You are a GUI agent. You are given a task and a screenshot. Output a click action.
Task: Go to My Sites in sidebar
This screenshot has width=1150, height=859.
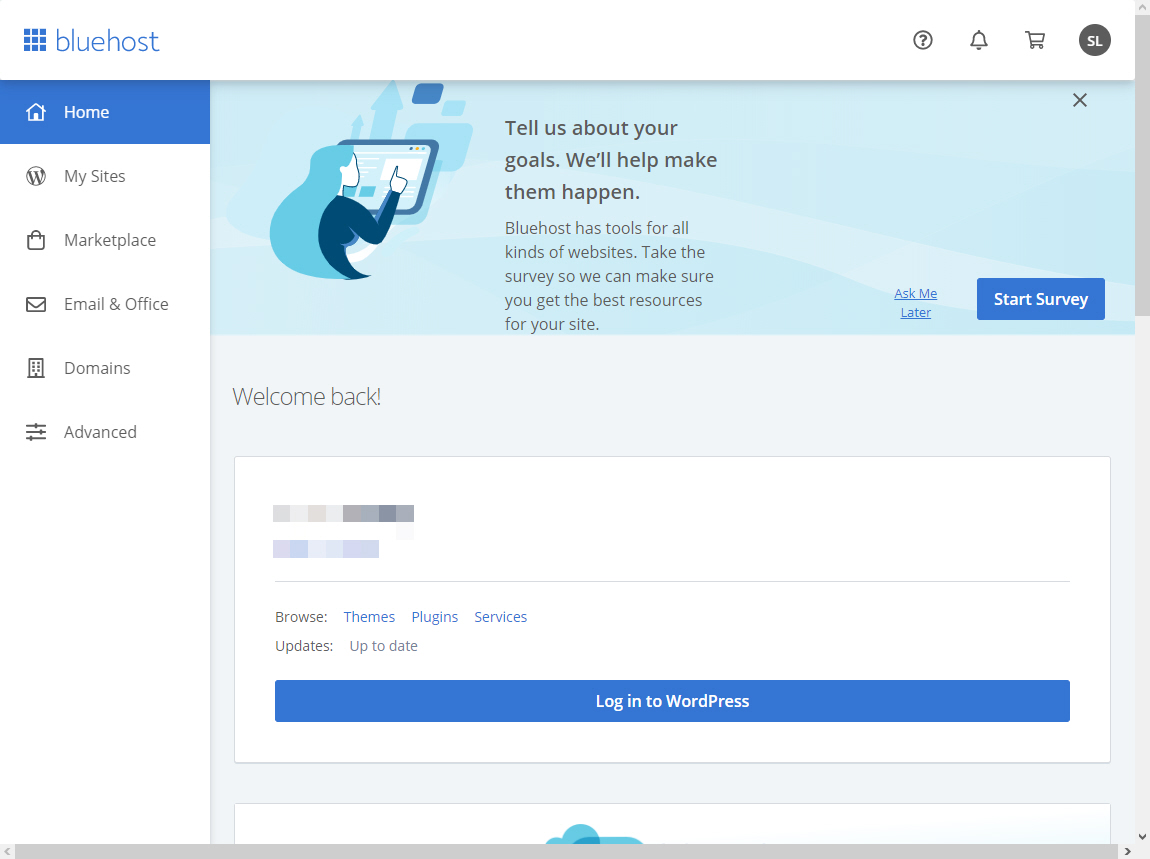105,176
